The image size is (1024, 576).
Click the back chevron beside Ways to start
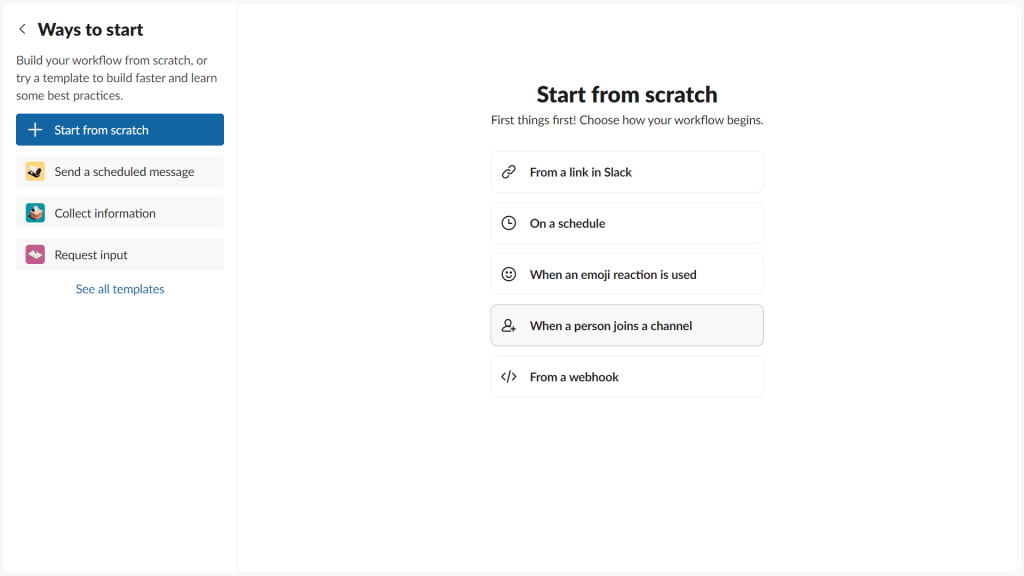21,29
